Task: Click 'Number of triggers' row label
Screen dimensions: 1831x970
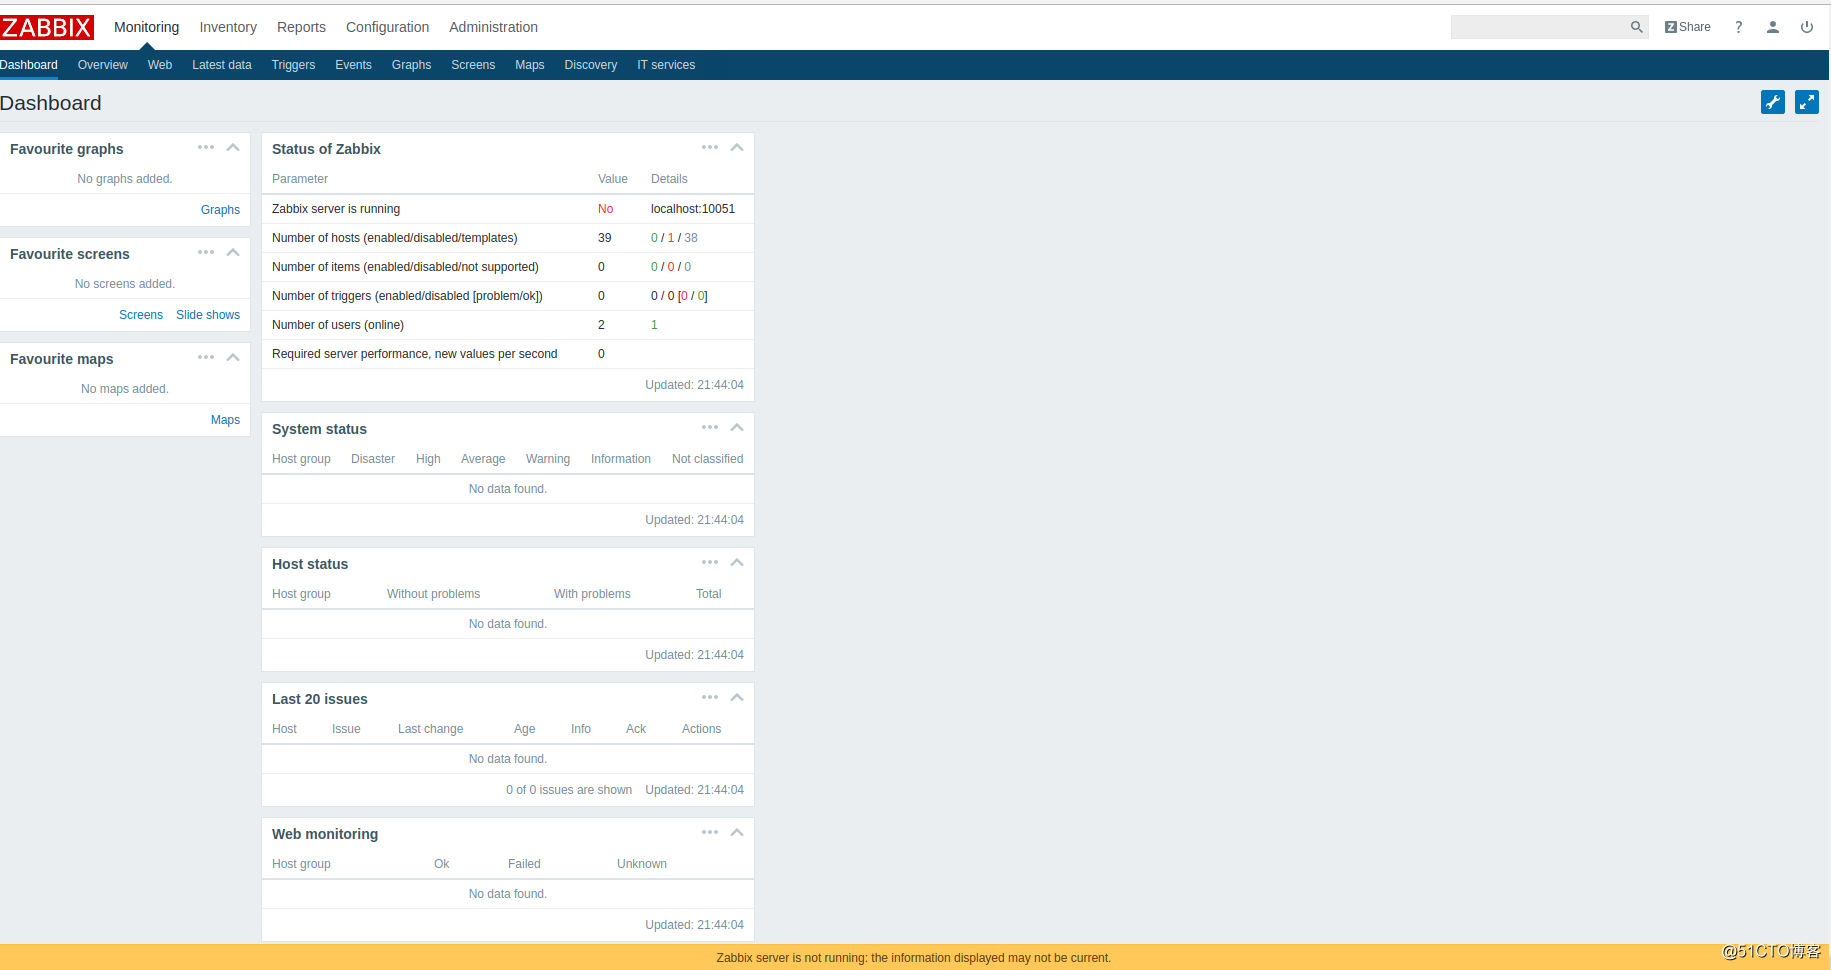Action: (x=407, y=296)
